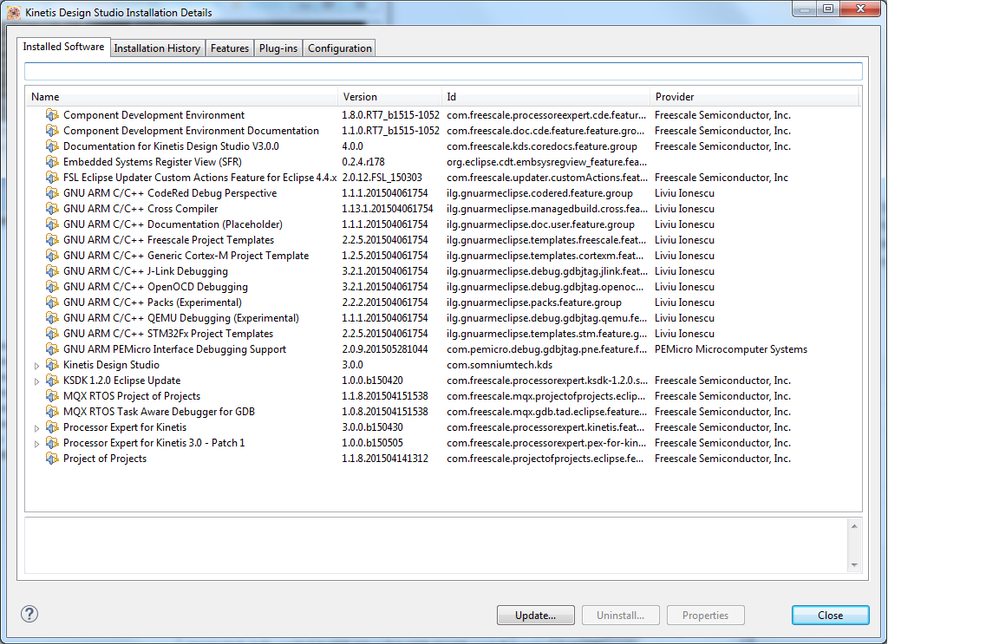This screenshot has width=999, height=644.
Task: Click icon for Documentation for Kinetis Design Studio V3.0.0
Action: tap(52, 147)
